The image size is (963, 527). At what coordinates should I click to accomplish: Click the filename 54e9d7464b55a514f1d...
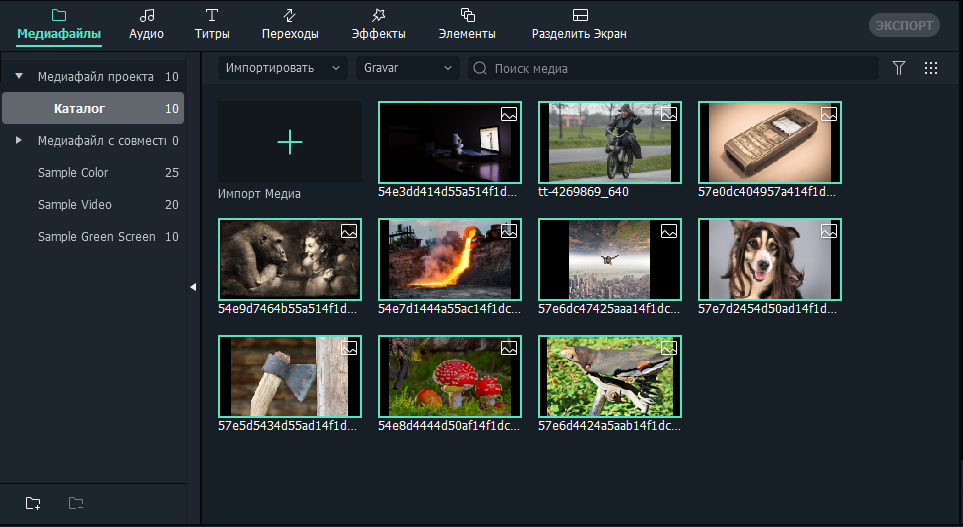point(287,308)
